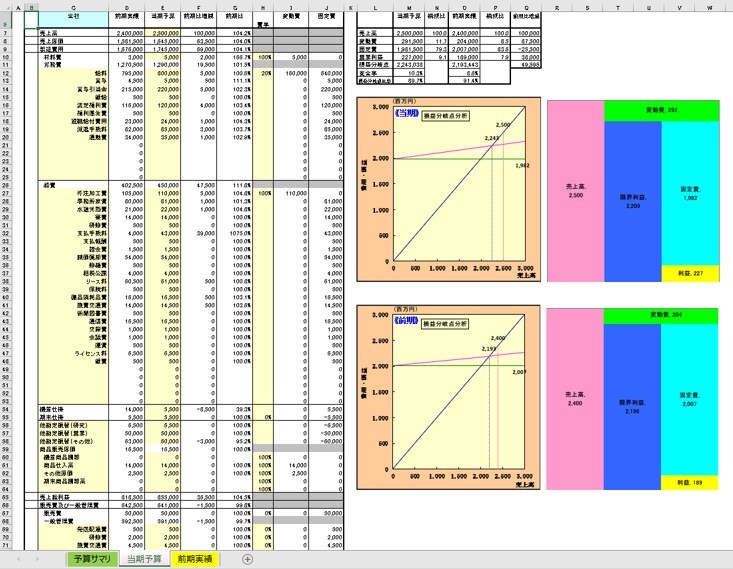Image resolution: width=733 pixels, height=569 pixels.
Task: Click the 全社 header cell
Action: pyautogui.click(x=73, y=20)
